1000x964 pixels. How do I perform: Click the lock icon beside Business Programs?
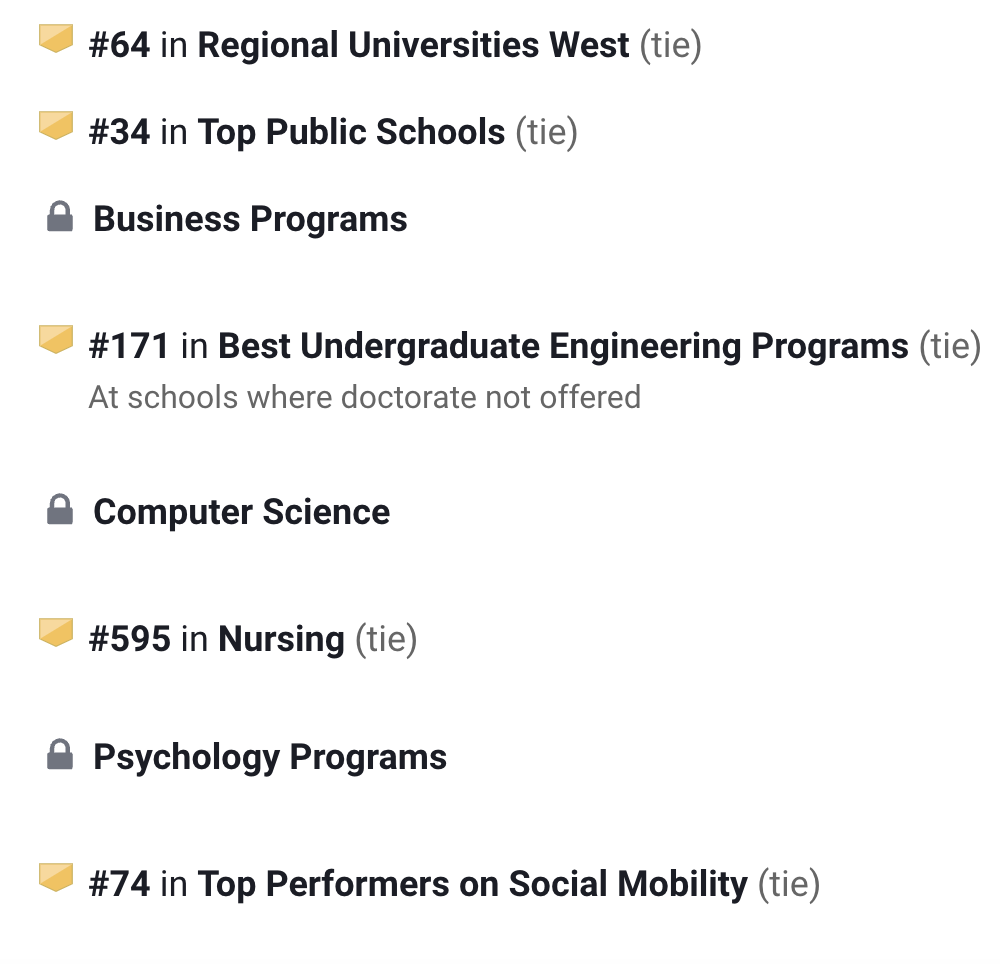pos(60,217)
